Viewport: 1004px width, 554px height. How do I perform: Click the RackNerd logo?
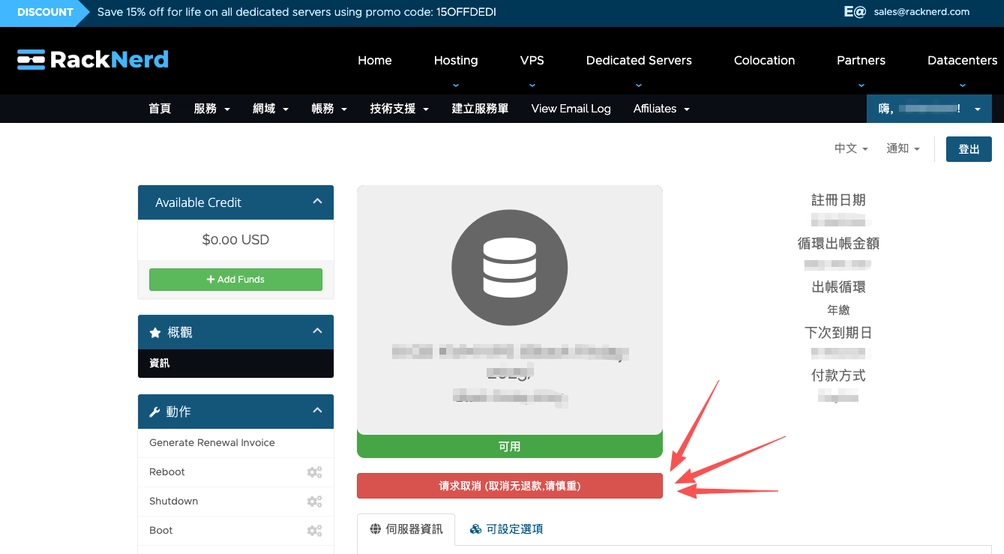point(93,60)
